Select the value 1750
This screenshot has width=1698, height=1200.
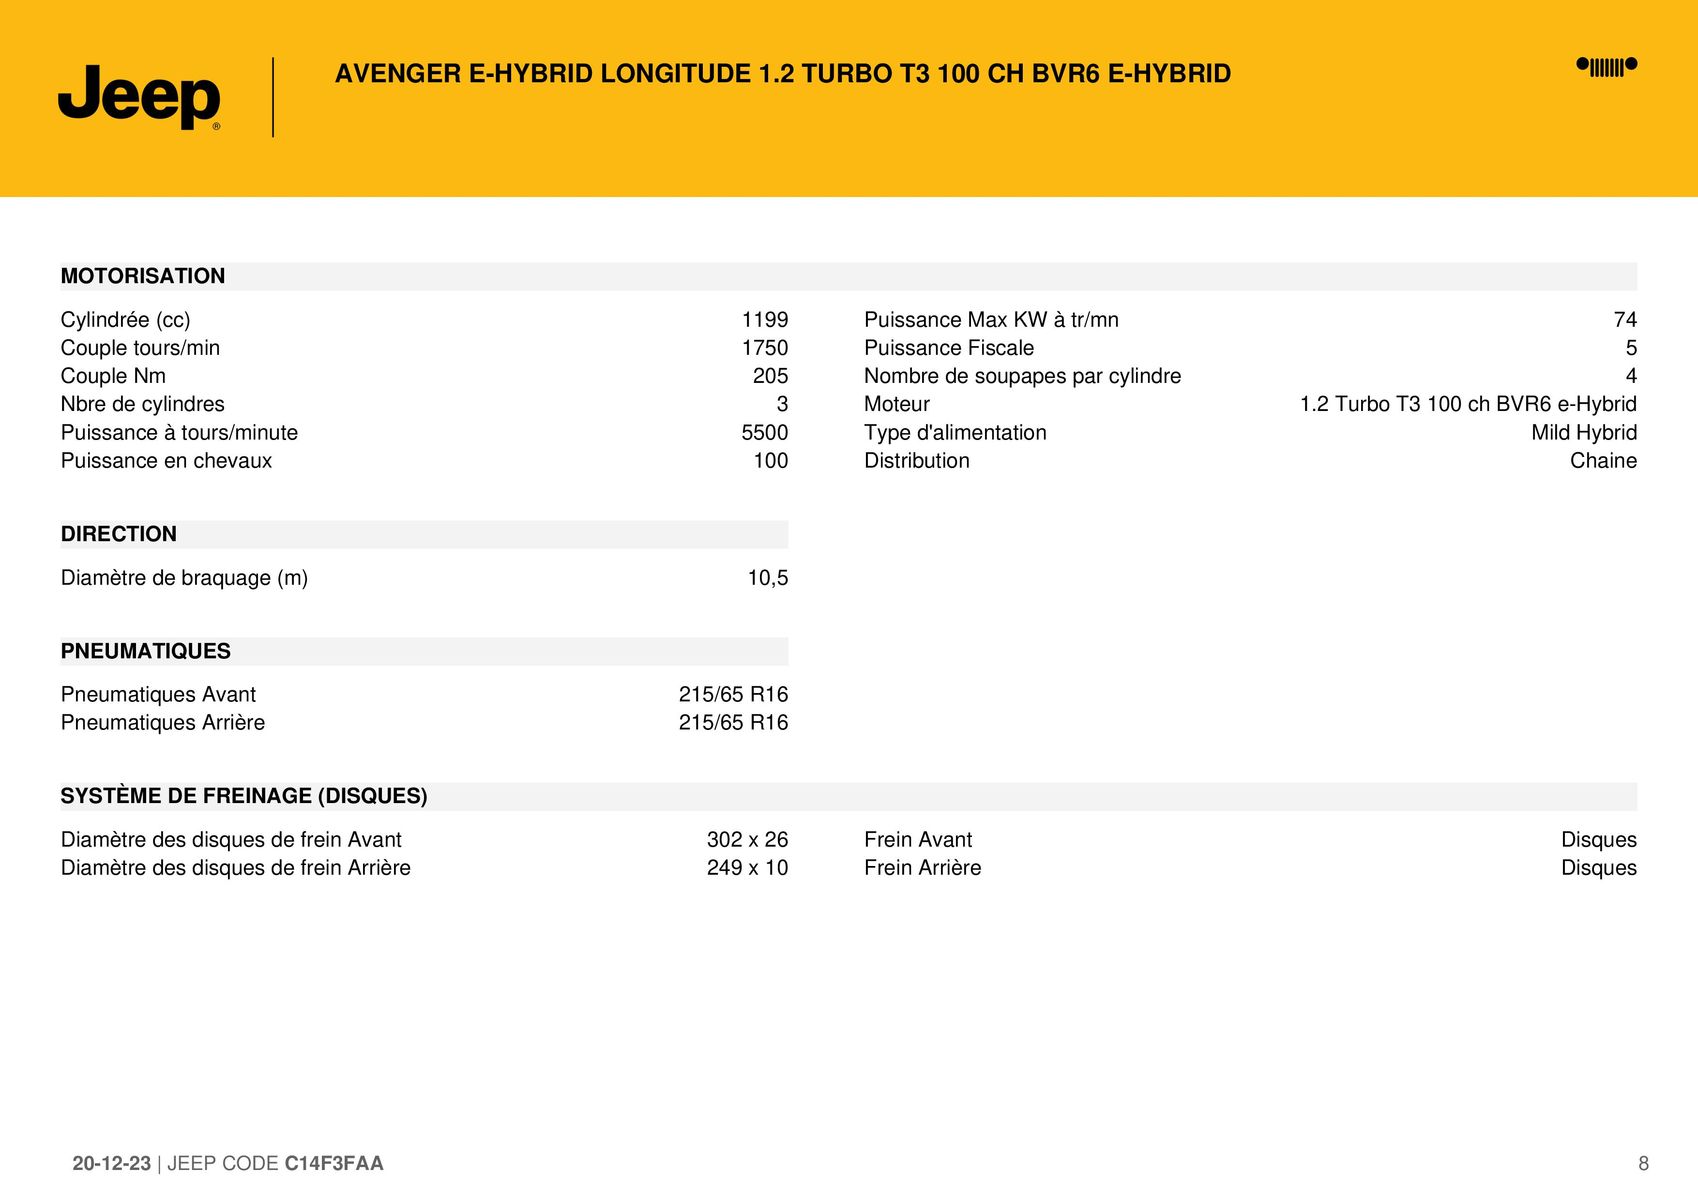[x=765, y=348]
